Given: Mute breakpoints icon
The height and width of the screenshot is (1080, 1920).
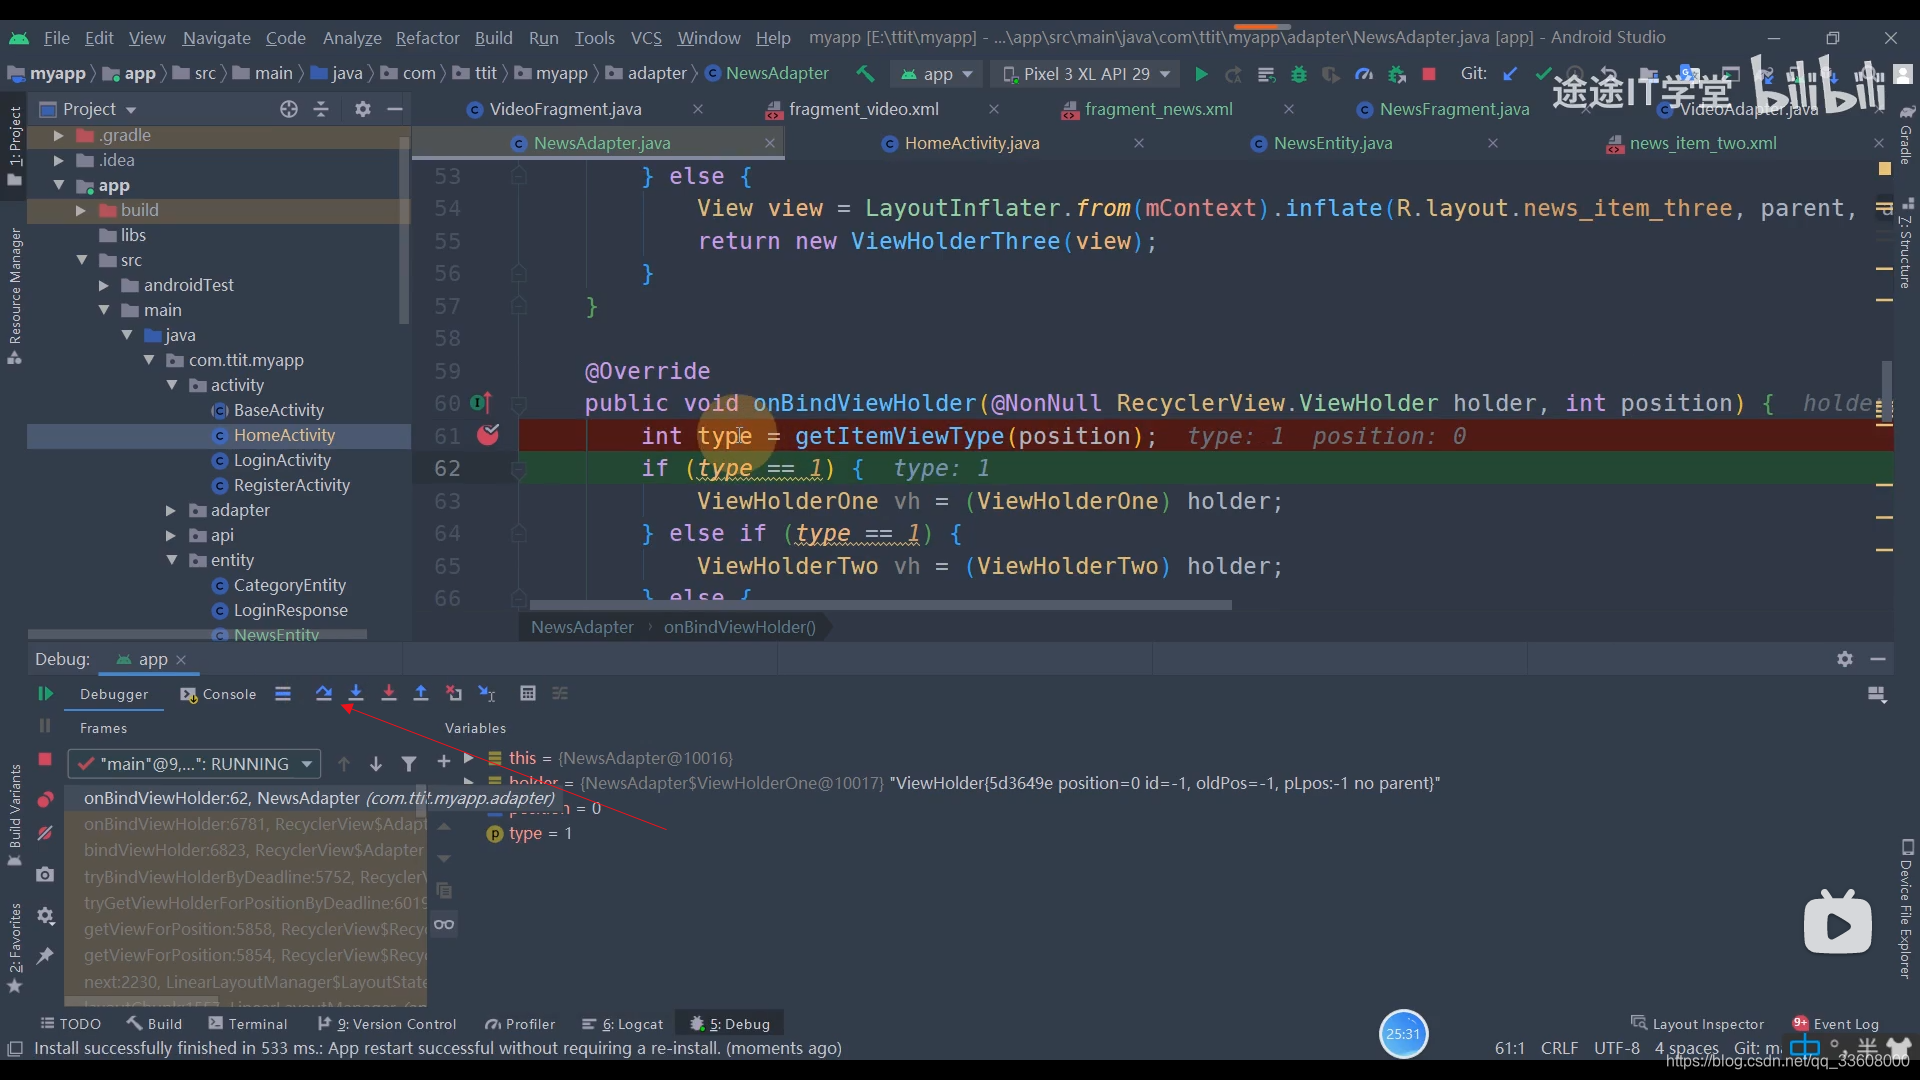Looking at the screenshot, I should point(45,833).
